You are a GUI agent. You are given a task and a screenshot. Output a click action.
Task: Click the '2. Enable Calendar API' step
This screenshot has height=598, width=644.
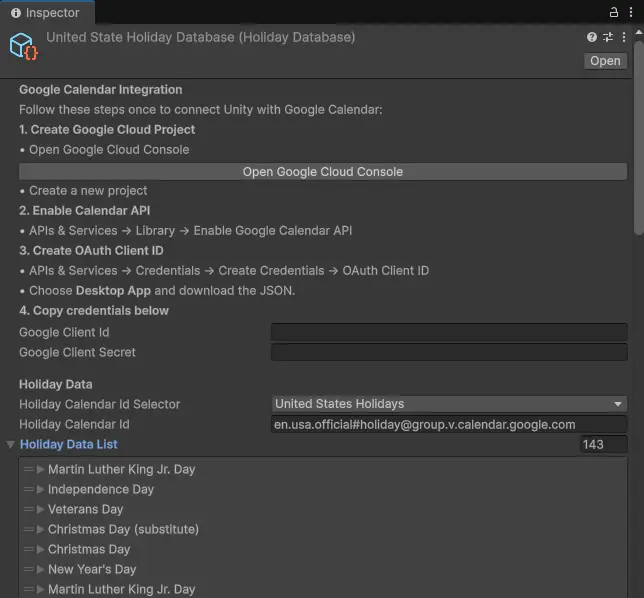click(84, 211)
